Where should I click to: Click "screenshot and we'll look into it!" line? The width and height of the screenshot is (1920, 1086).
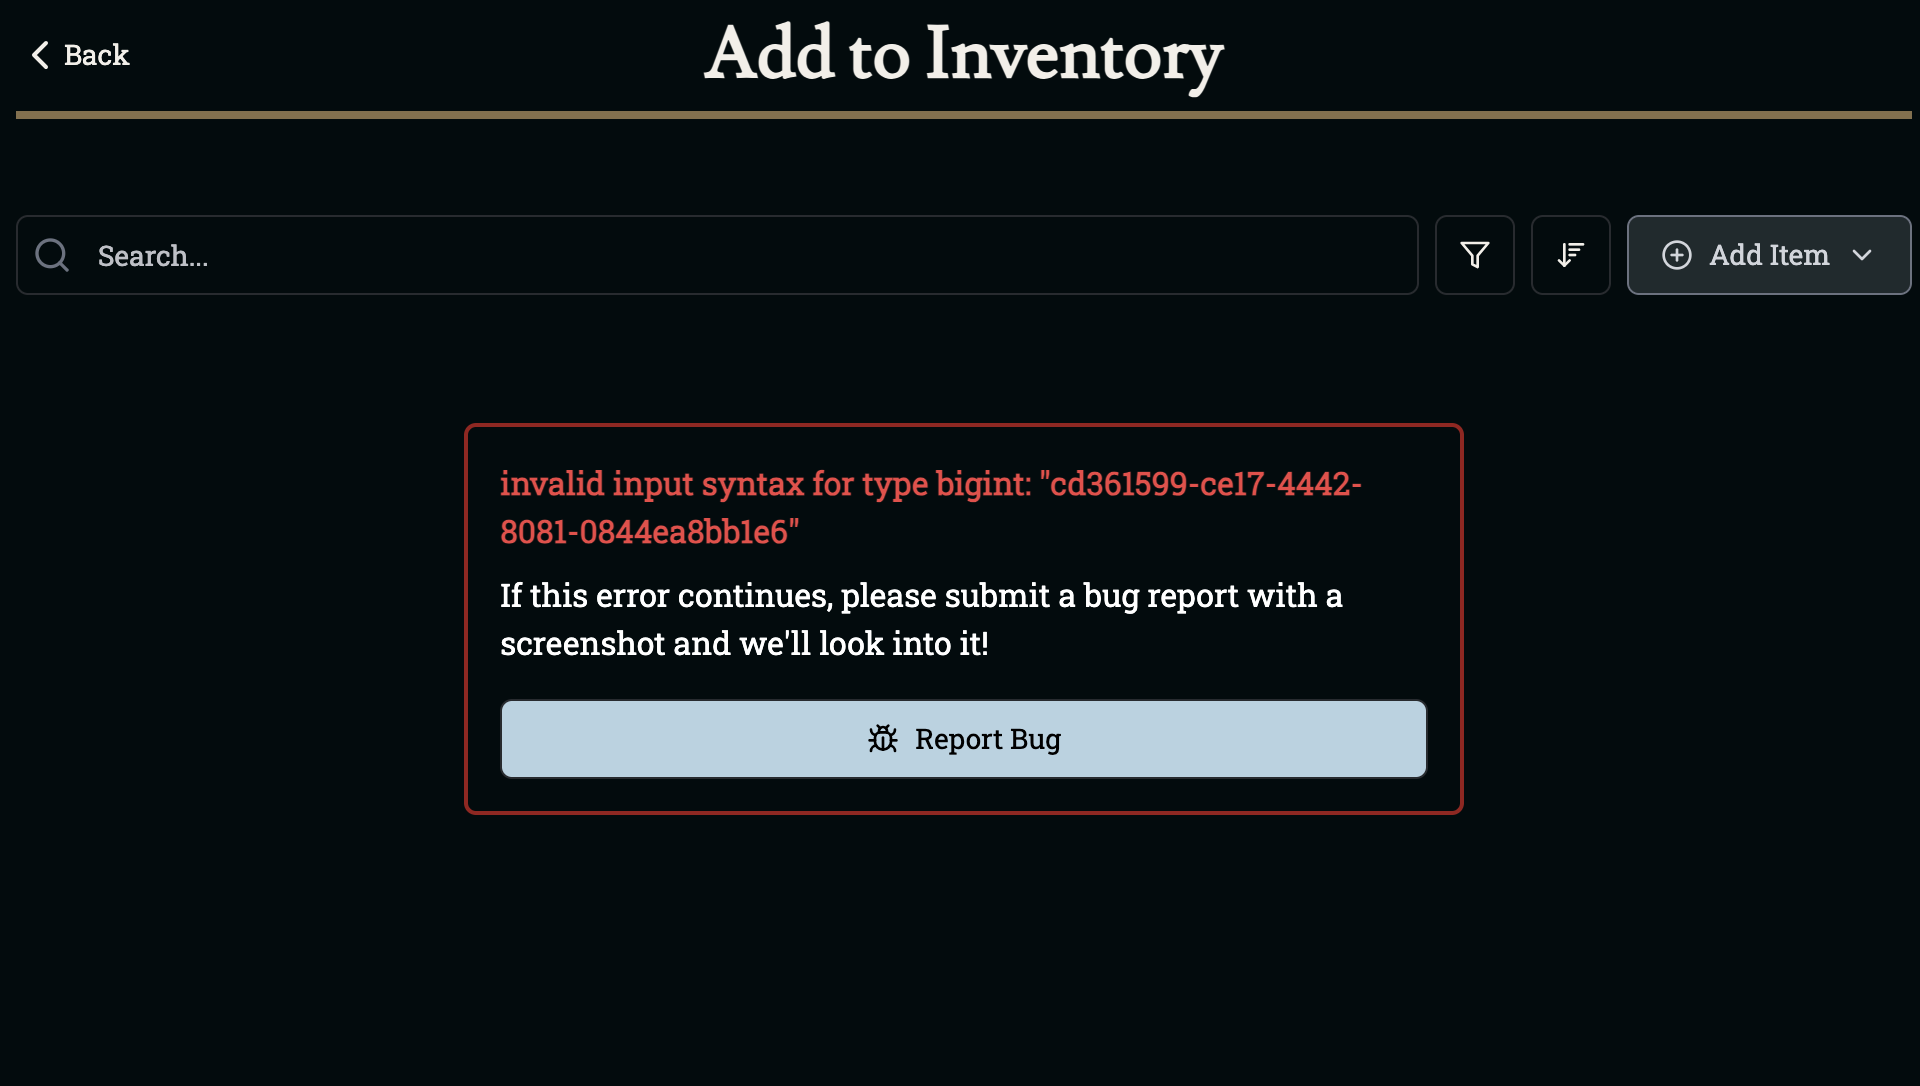pyautogui.click(x=744, y=644)
